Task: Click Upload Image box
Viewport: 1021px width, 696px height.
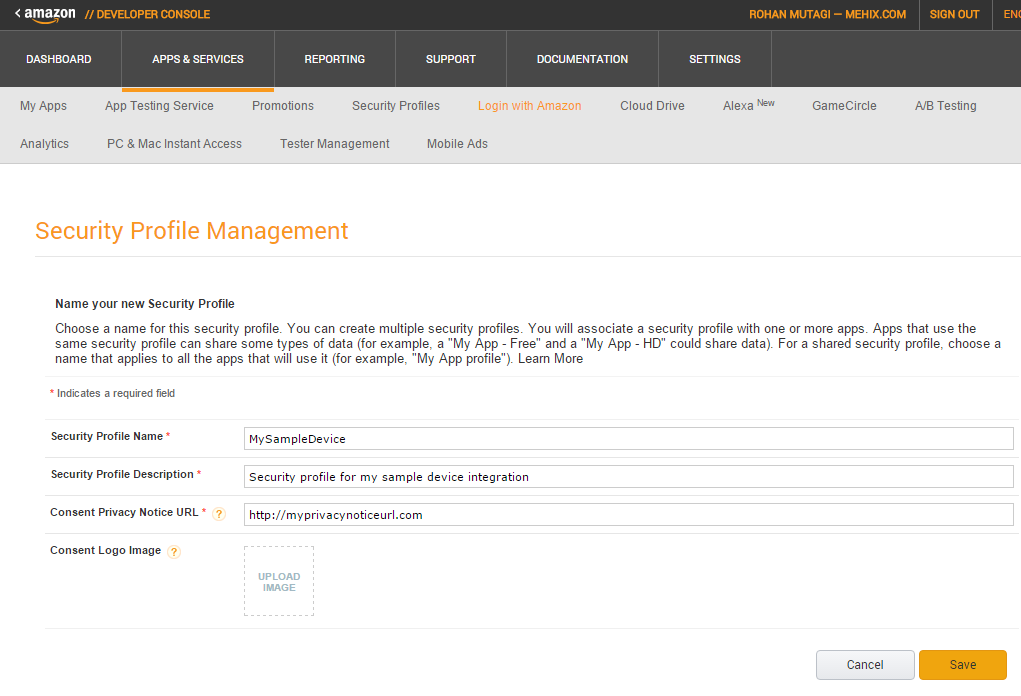Action: [279, 581]
